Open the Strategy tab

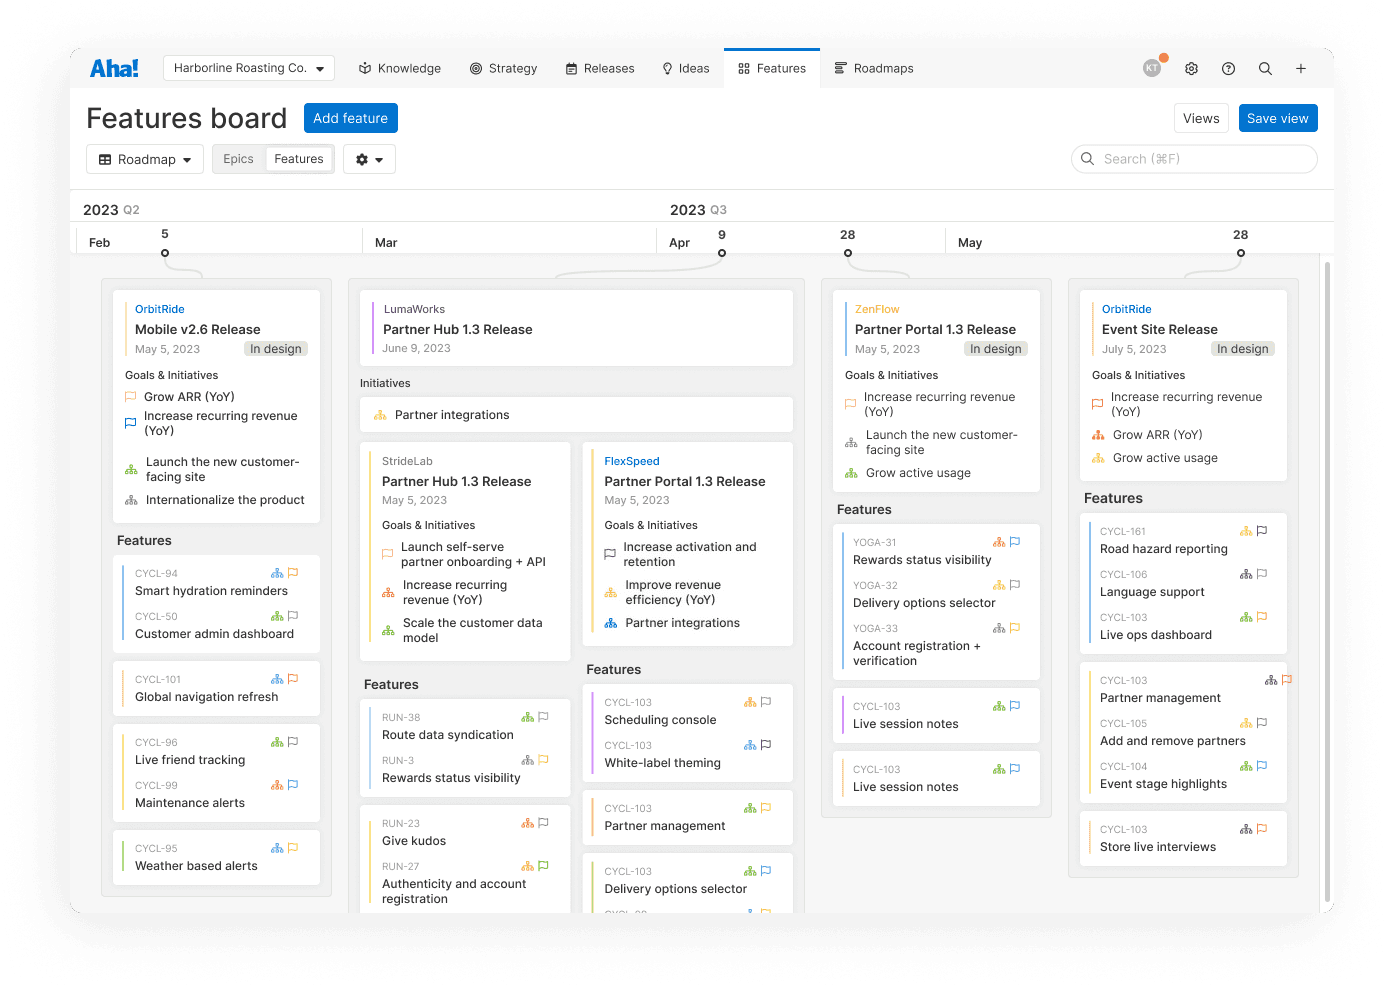click(504, 69)
